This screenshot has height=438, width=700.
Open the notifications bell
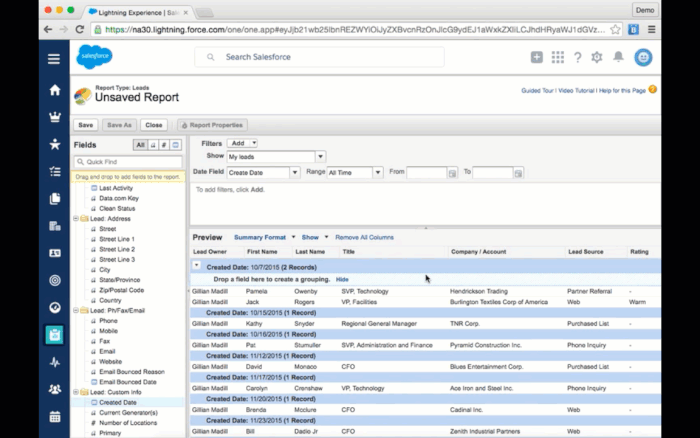point(618,57)
